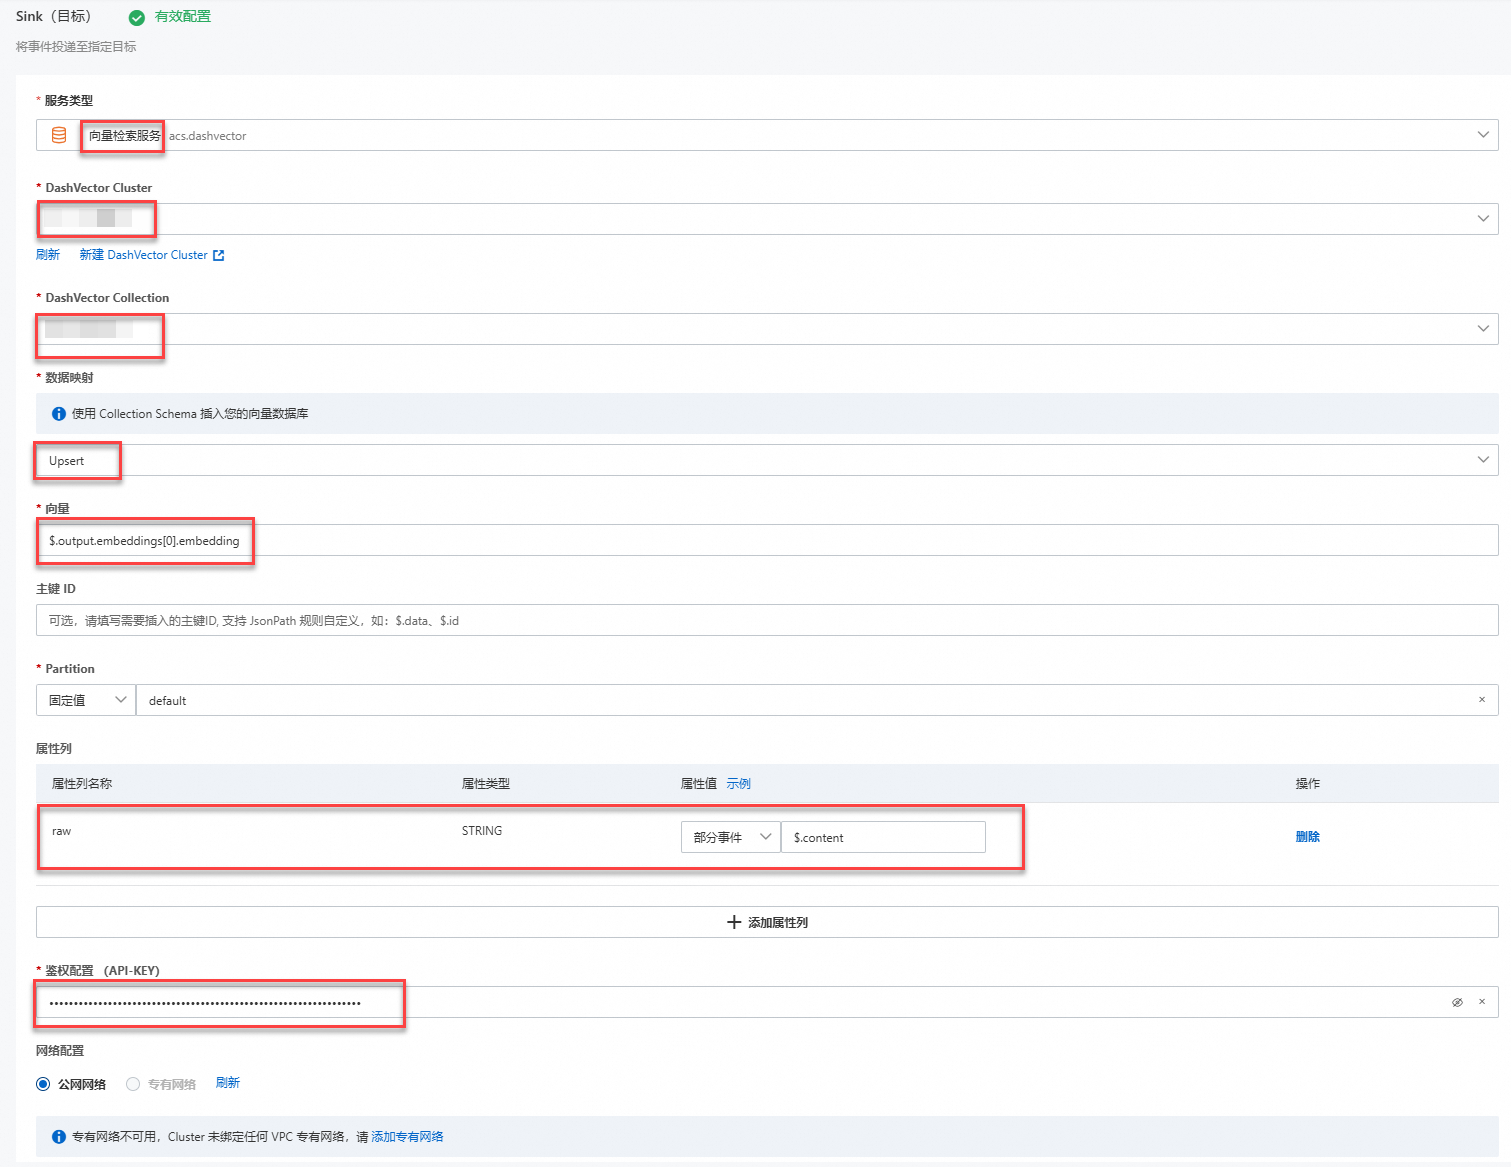Viewport: 1511px width, 1167px height.
Task: Click the 添加属性列 button
Action: [767, 922]
